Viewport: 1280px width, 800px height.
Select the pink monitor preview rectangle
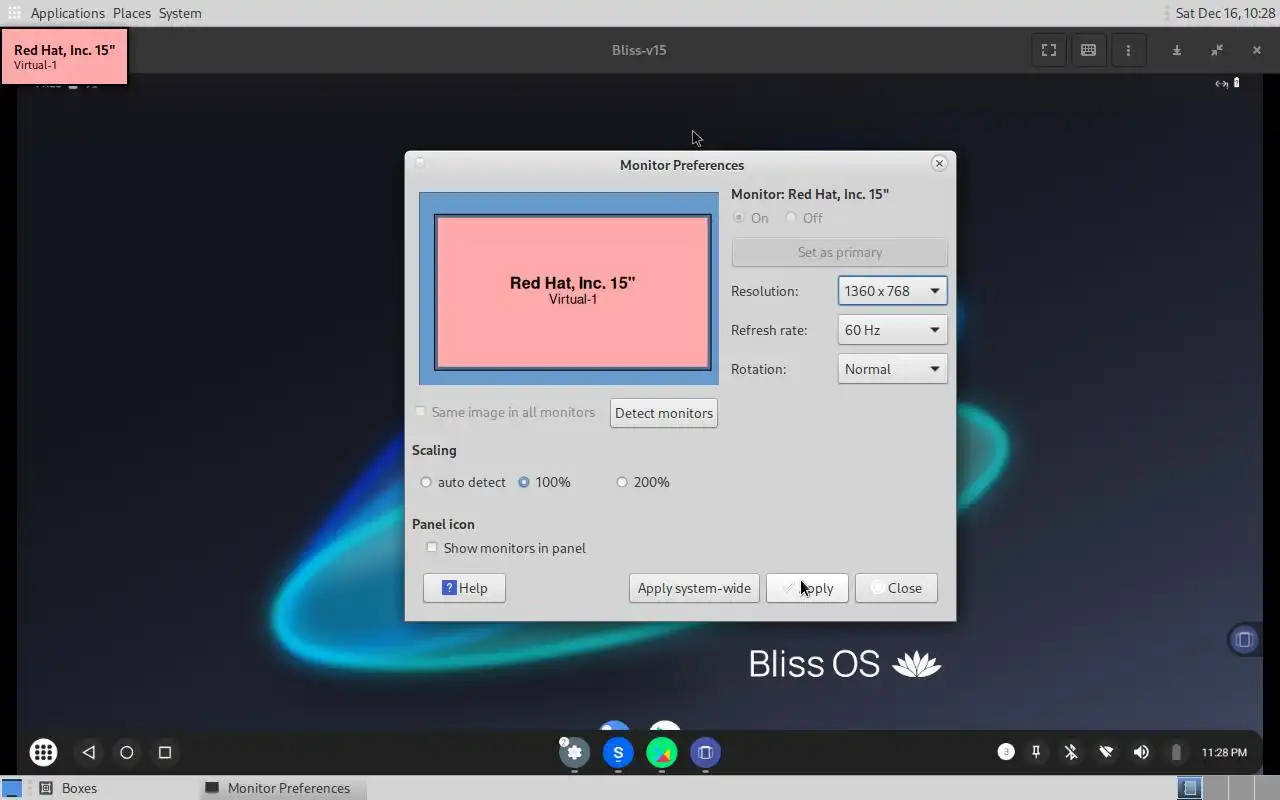[573, 292]
